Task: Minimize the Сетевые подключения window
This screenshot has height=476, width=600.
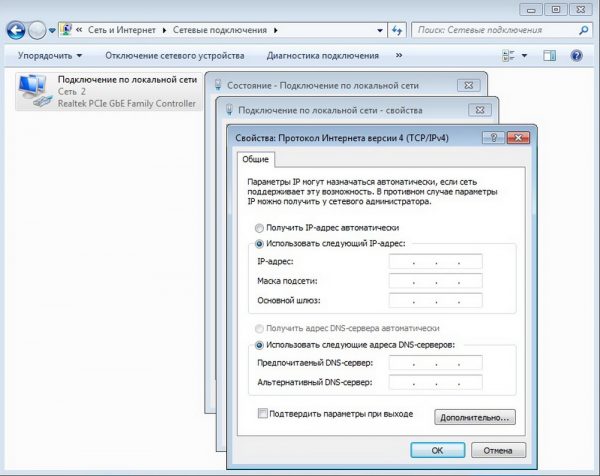Action: [x=531, y=10]
